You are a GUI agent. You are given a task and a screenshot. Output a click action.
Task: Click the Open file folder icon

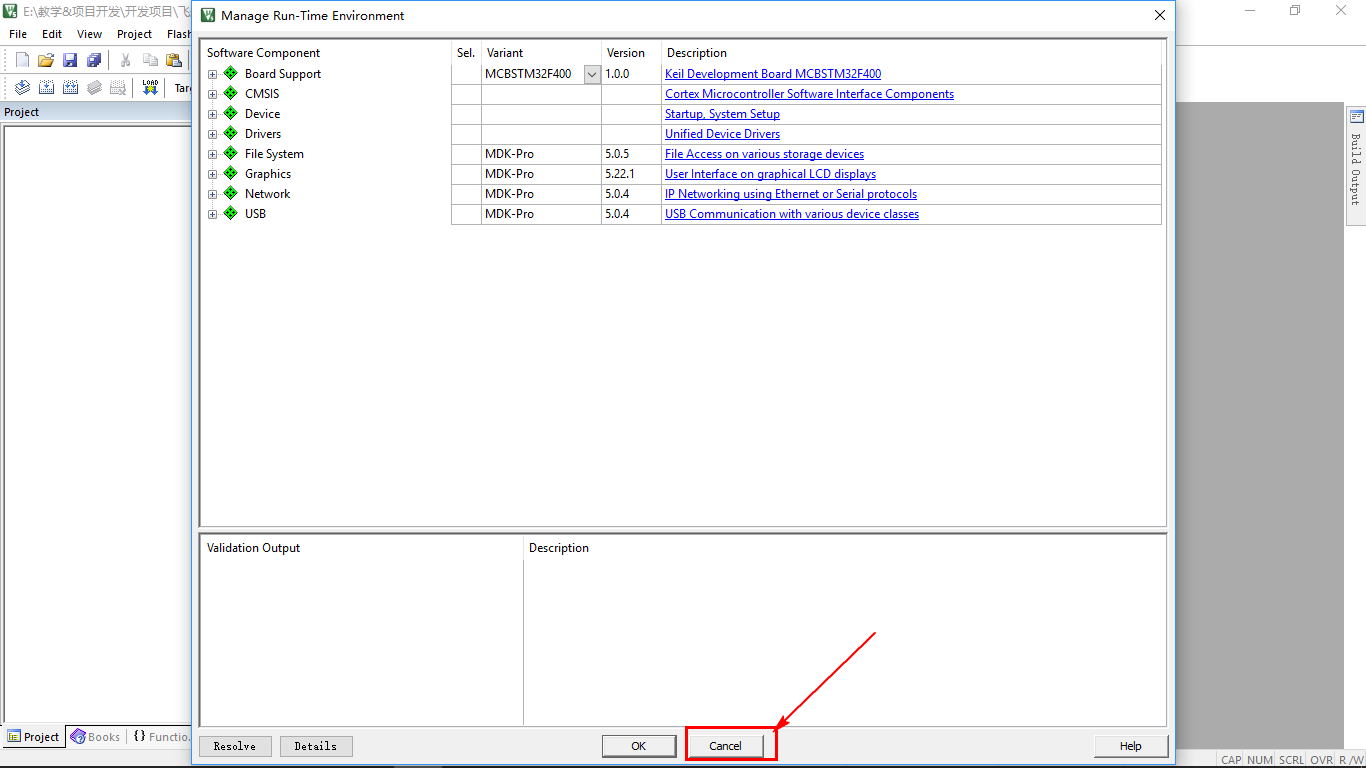point(46,60)
